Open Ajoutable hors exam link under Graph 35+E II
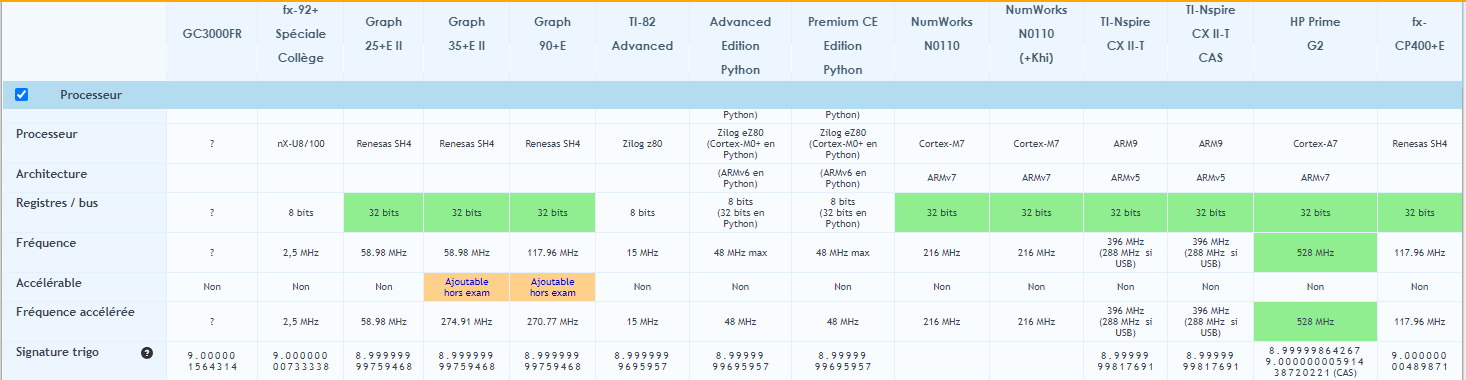Screen dimensions: 1466x380 [x=467, y=287]
